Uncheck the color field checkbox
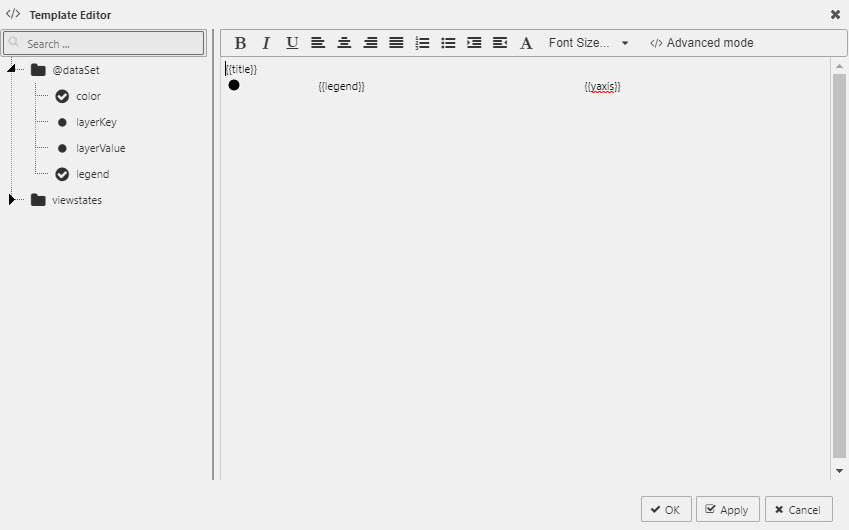 [62, 96]
